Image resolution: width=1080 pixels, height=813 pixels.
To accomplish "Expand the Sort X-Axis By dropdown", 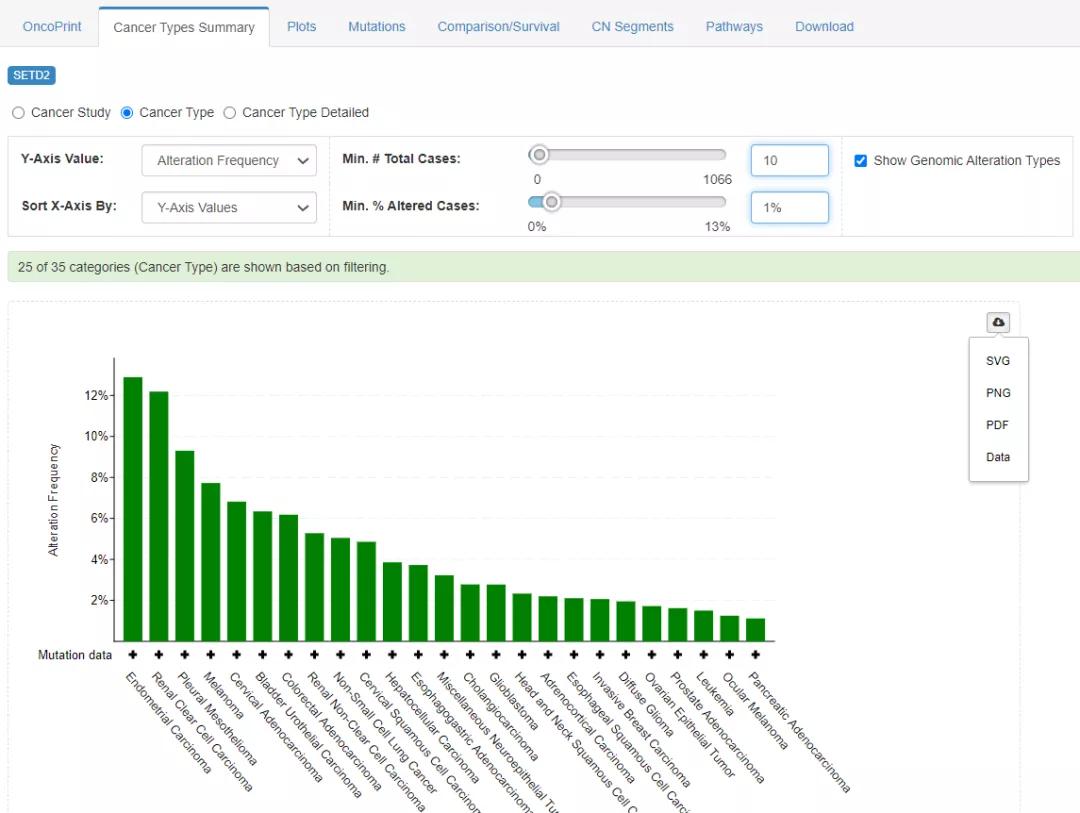I will 229,208.
